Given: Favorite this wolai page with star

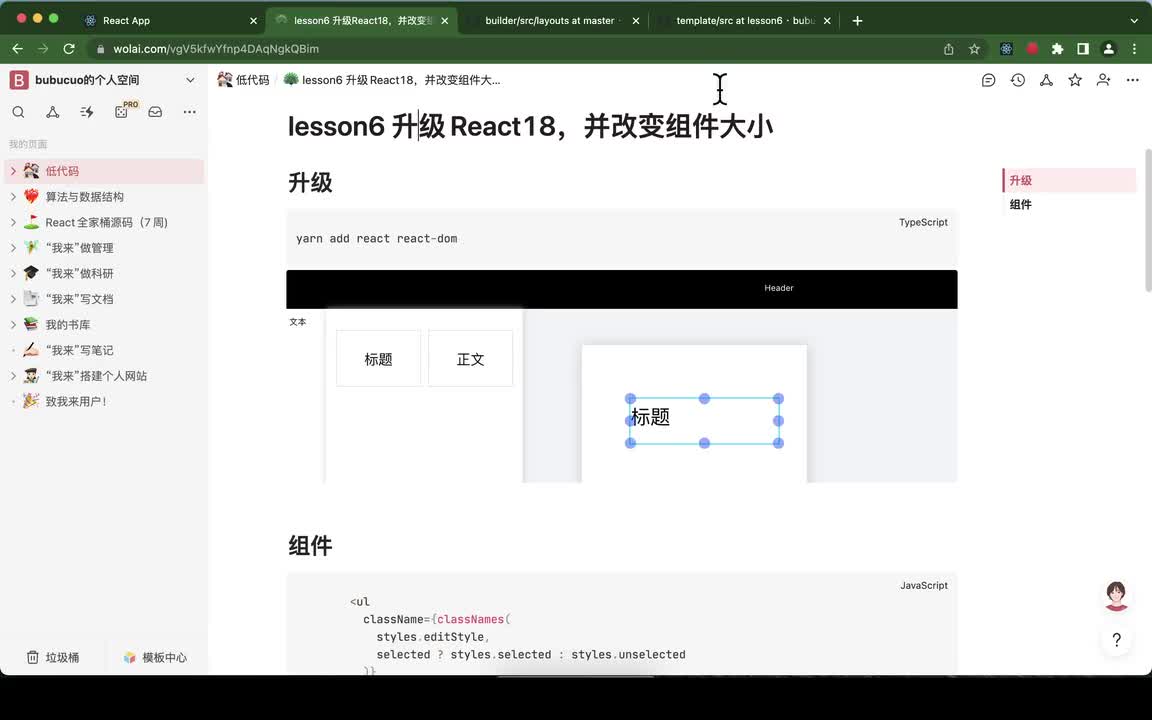Looking at the screenshot, I should pos(1075,80).
